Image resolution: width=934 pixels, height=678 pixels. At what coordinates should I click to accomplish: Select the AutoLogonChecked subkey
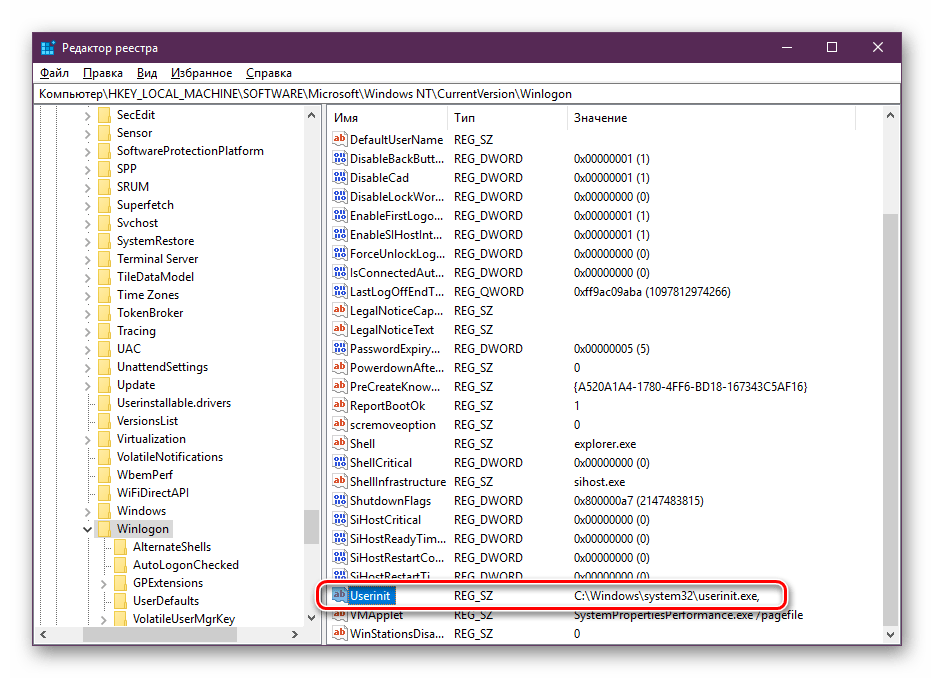[185, 565]
